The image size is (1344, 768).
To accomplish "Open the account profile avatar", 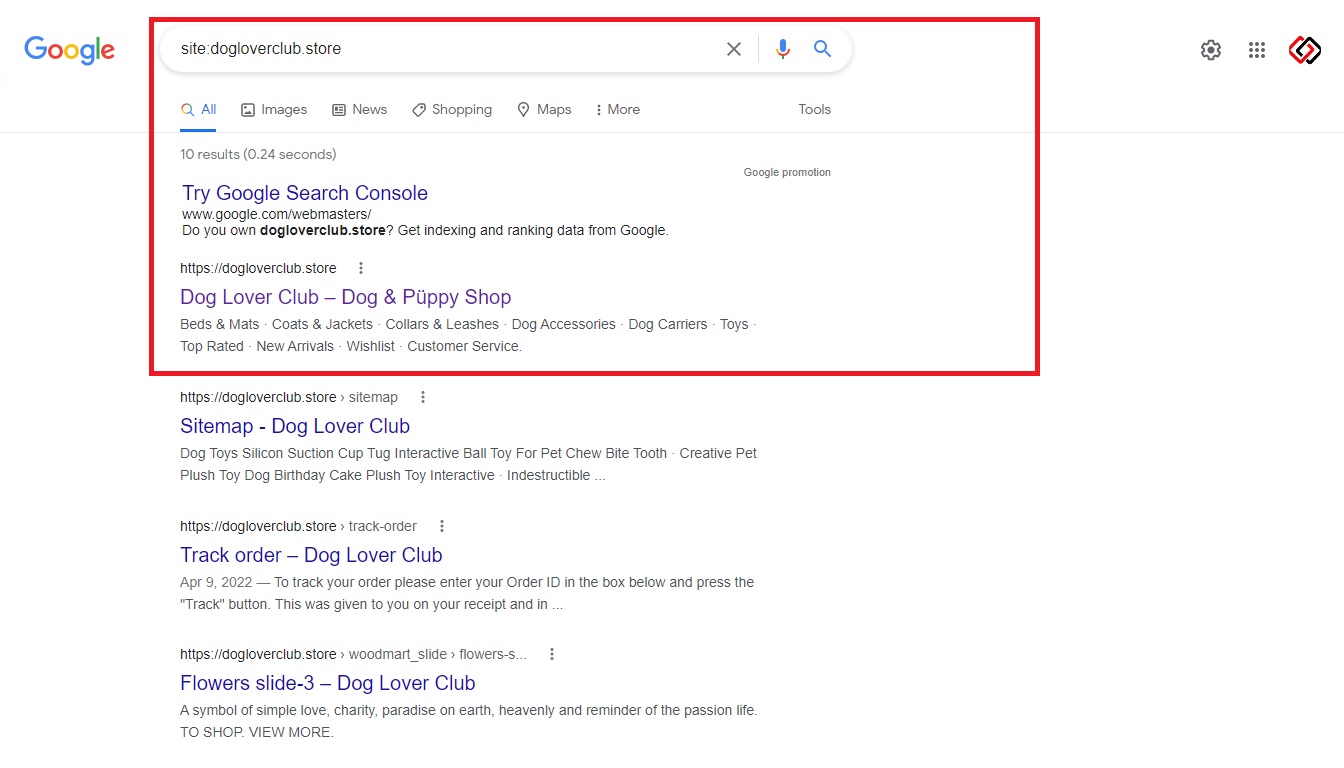I will [x=1305, y=49].
